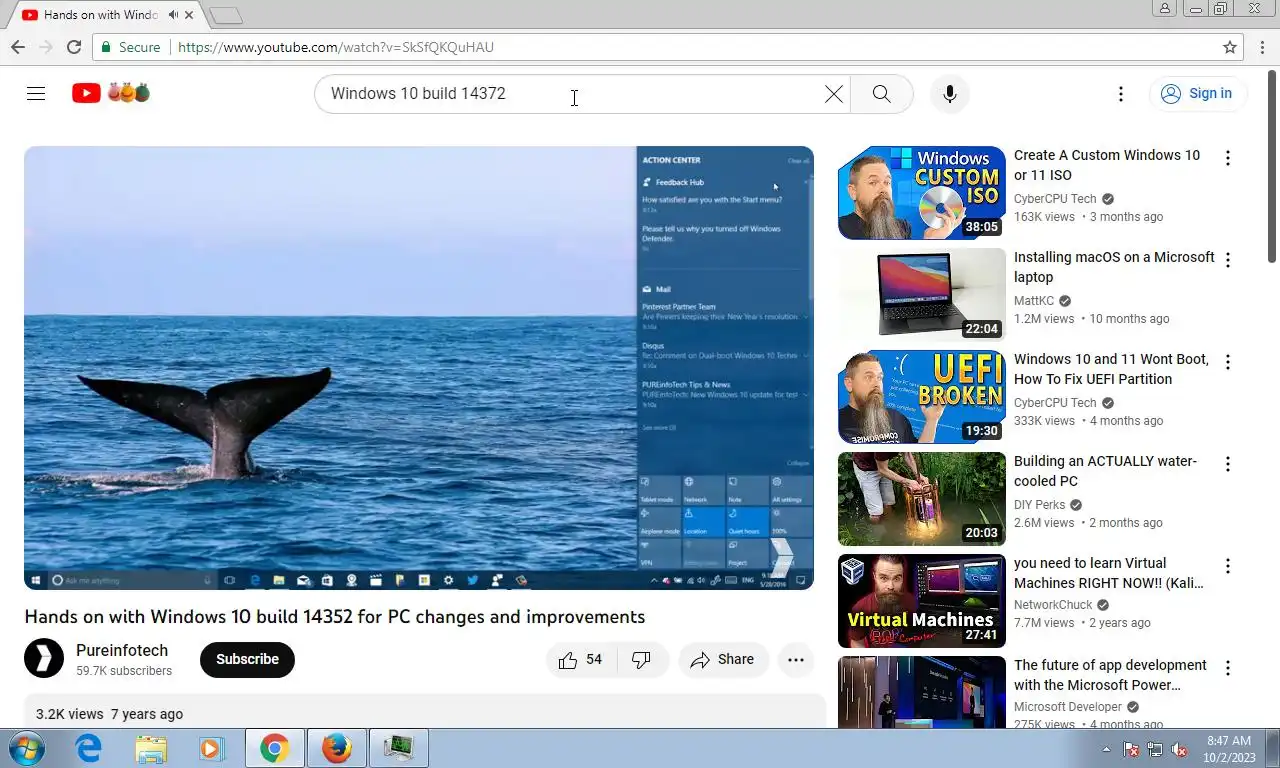Open a new browser tab

tap(227, 15)
